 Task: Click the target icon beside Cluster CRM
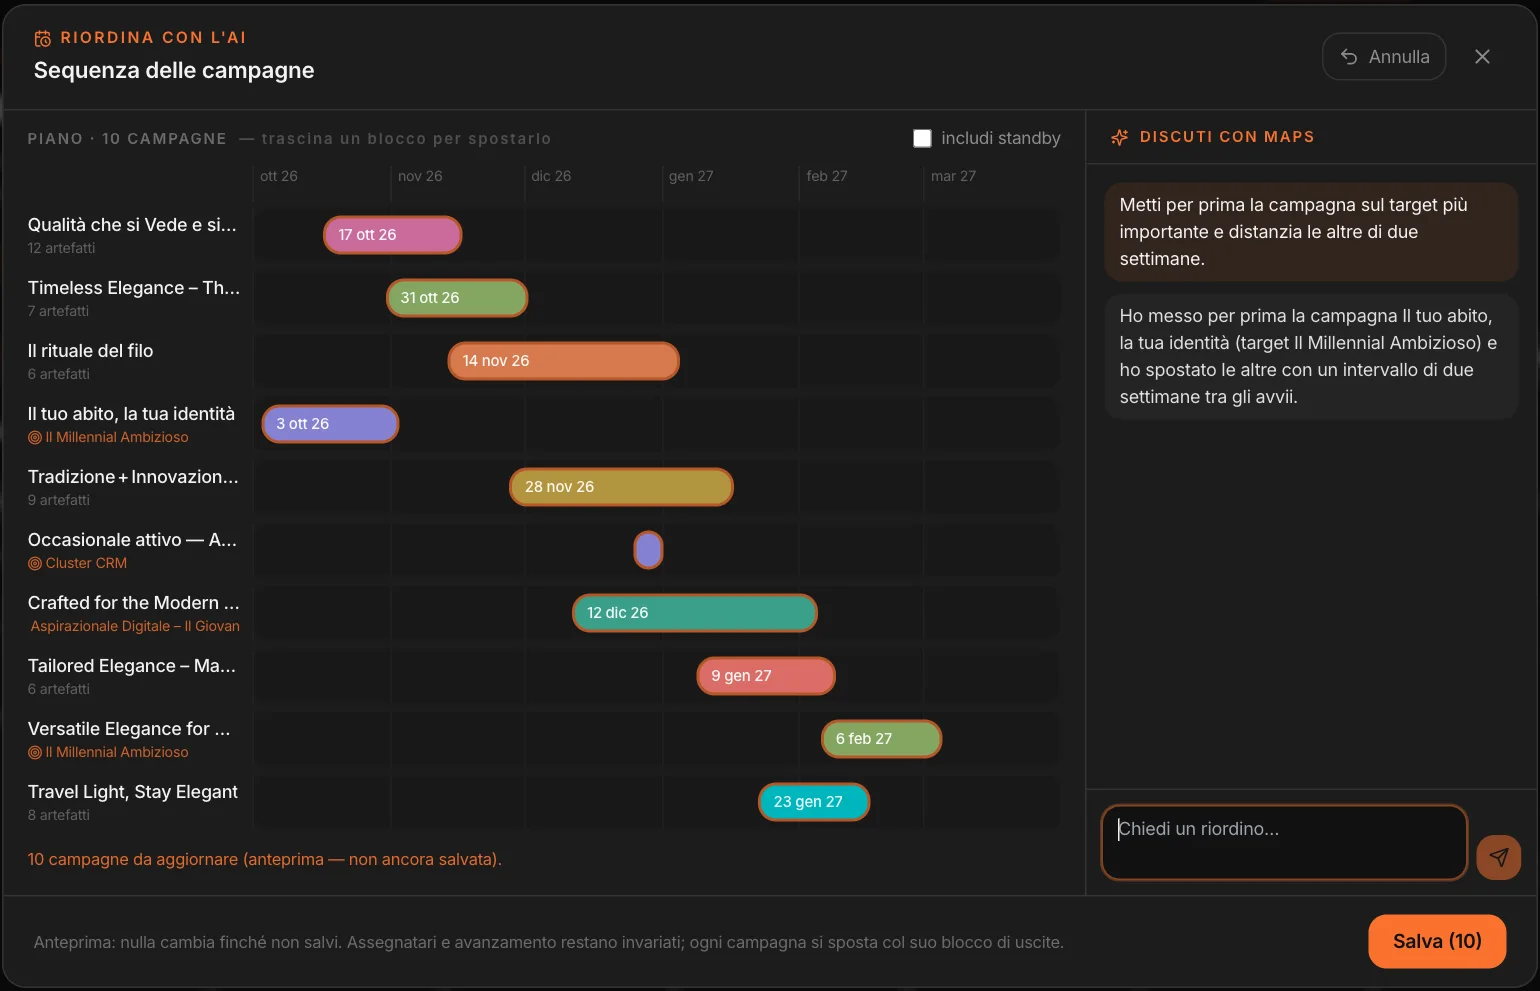(x=35, y=563)
